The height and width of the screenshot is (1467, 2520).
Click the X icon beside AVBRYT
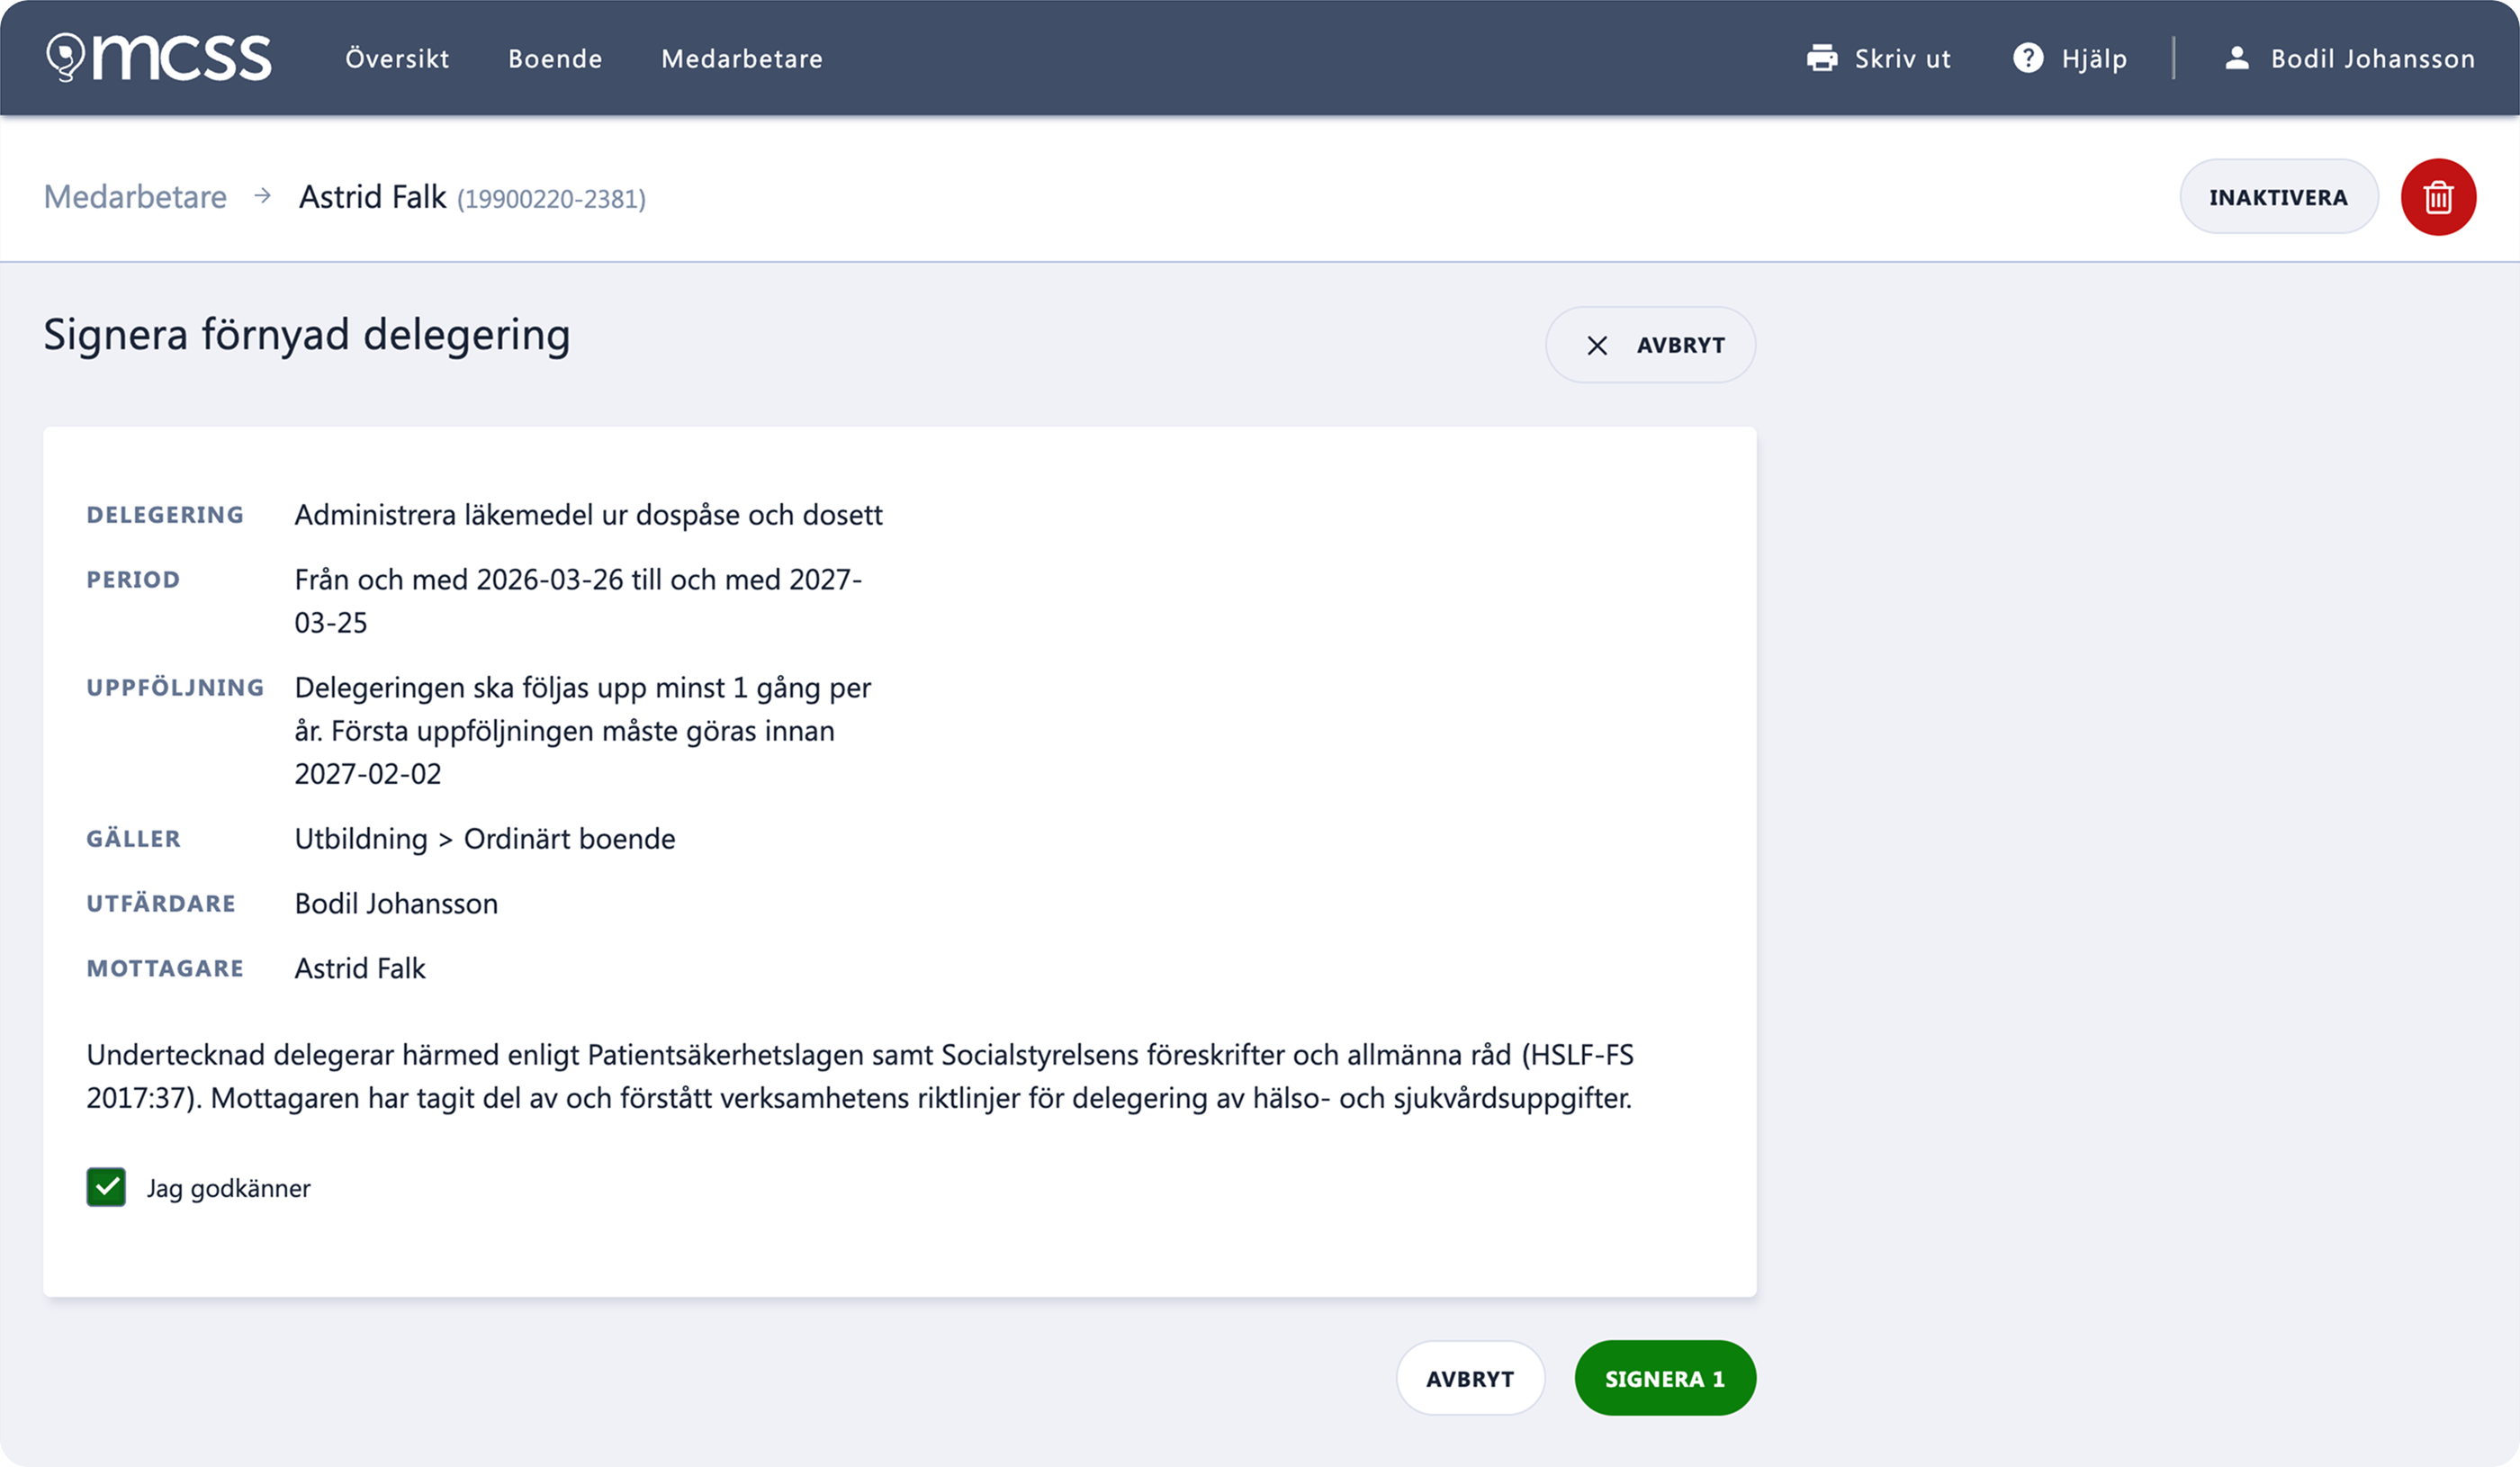(1597, 345)
